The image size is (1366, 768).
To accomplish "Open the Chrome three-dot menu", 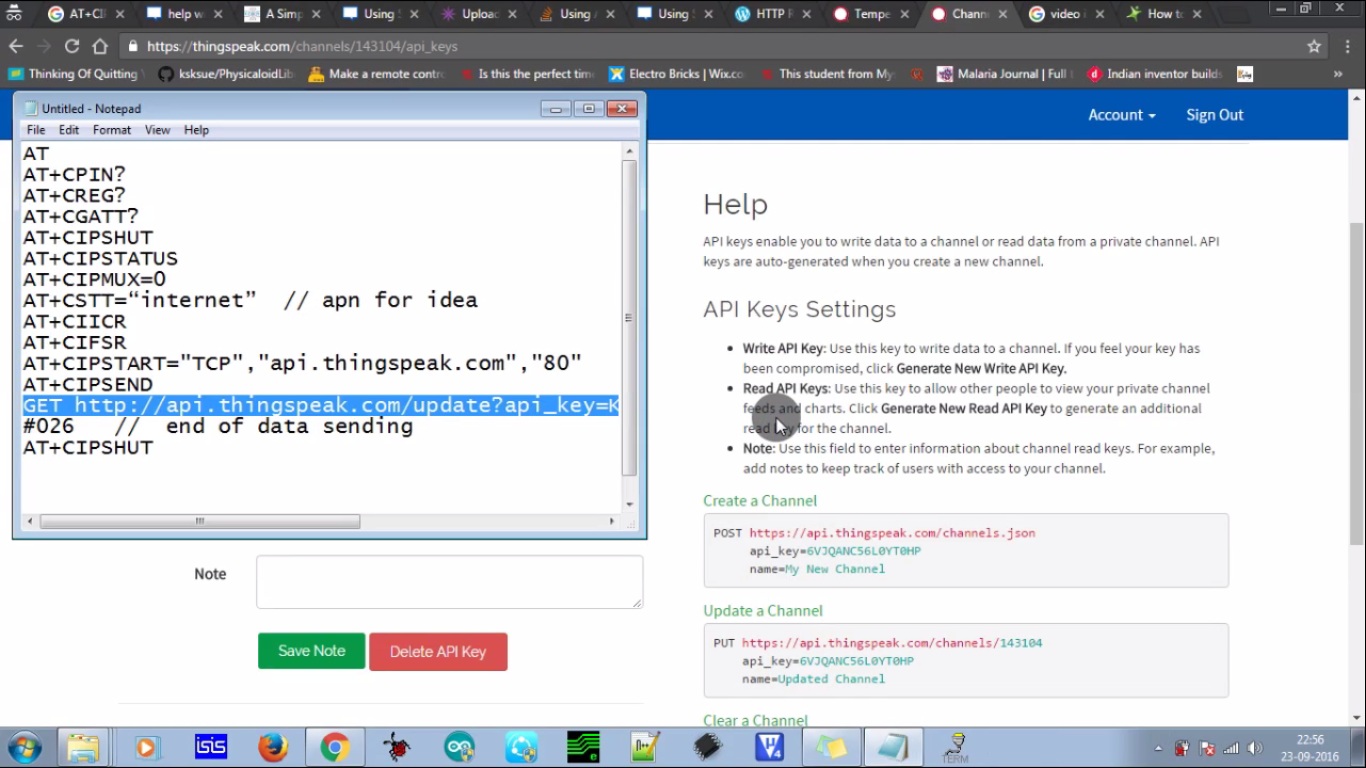I will (x=1346, y=46).
